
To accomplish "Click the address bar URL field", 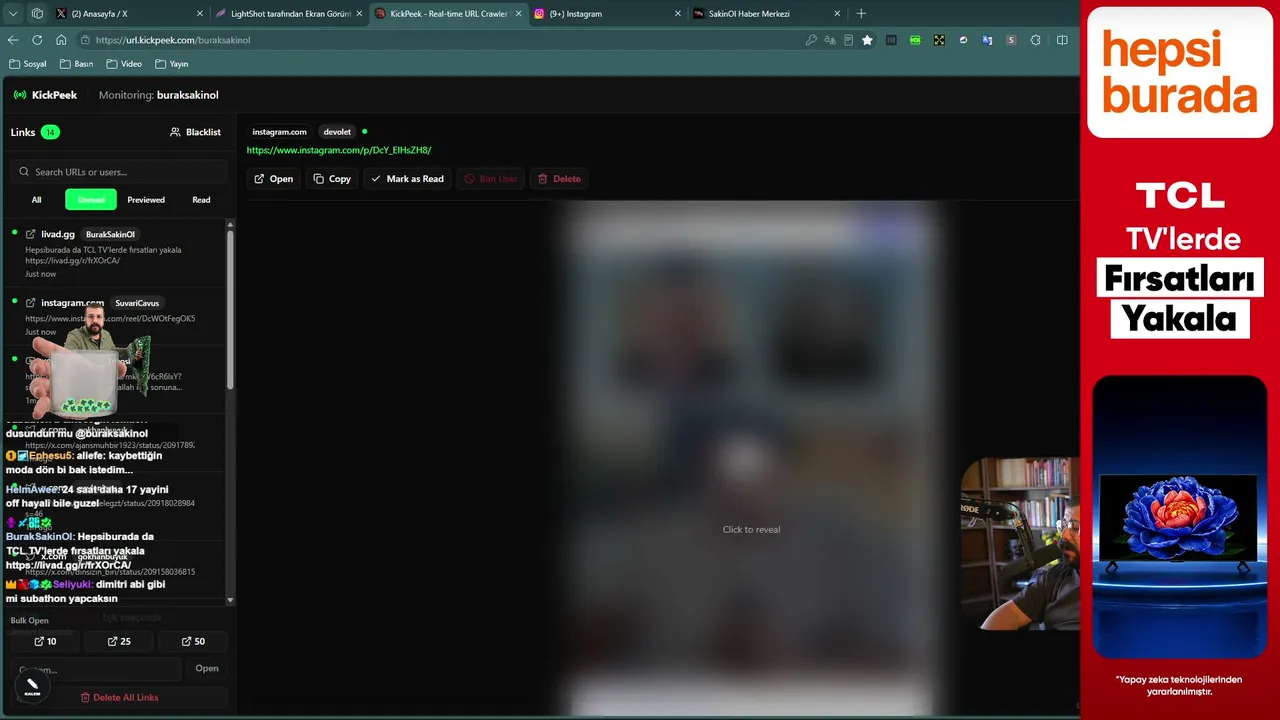I will point(440,40).
